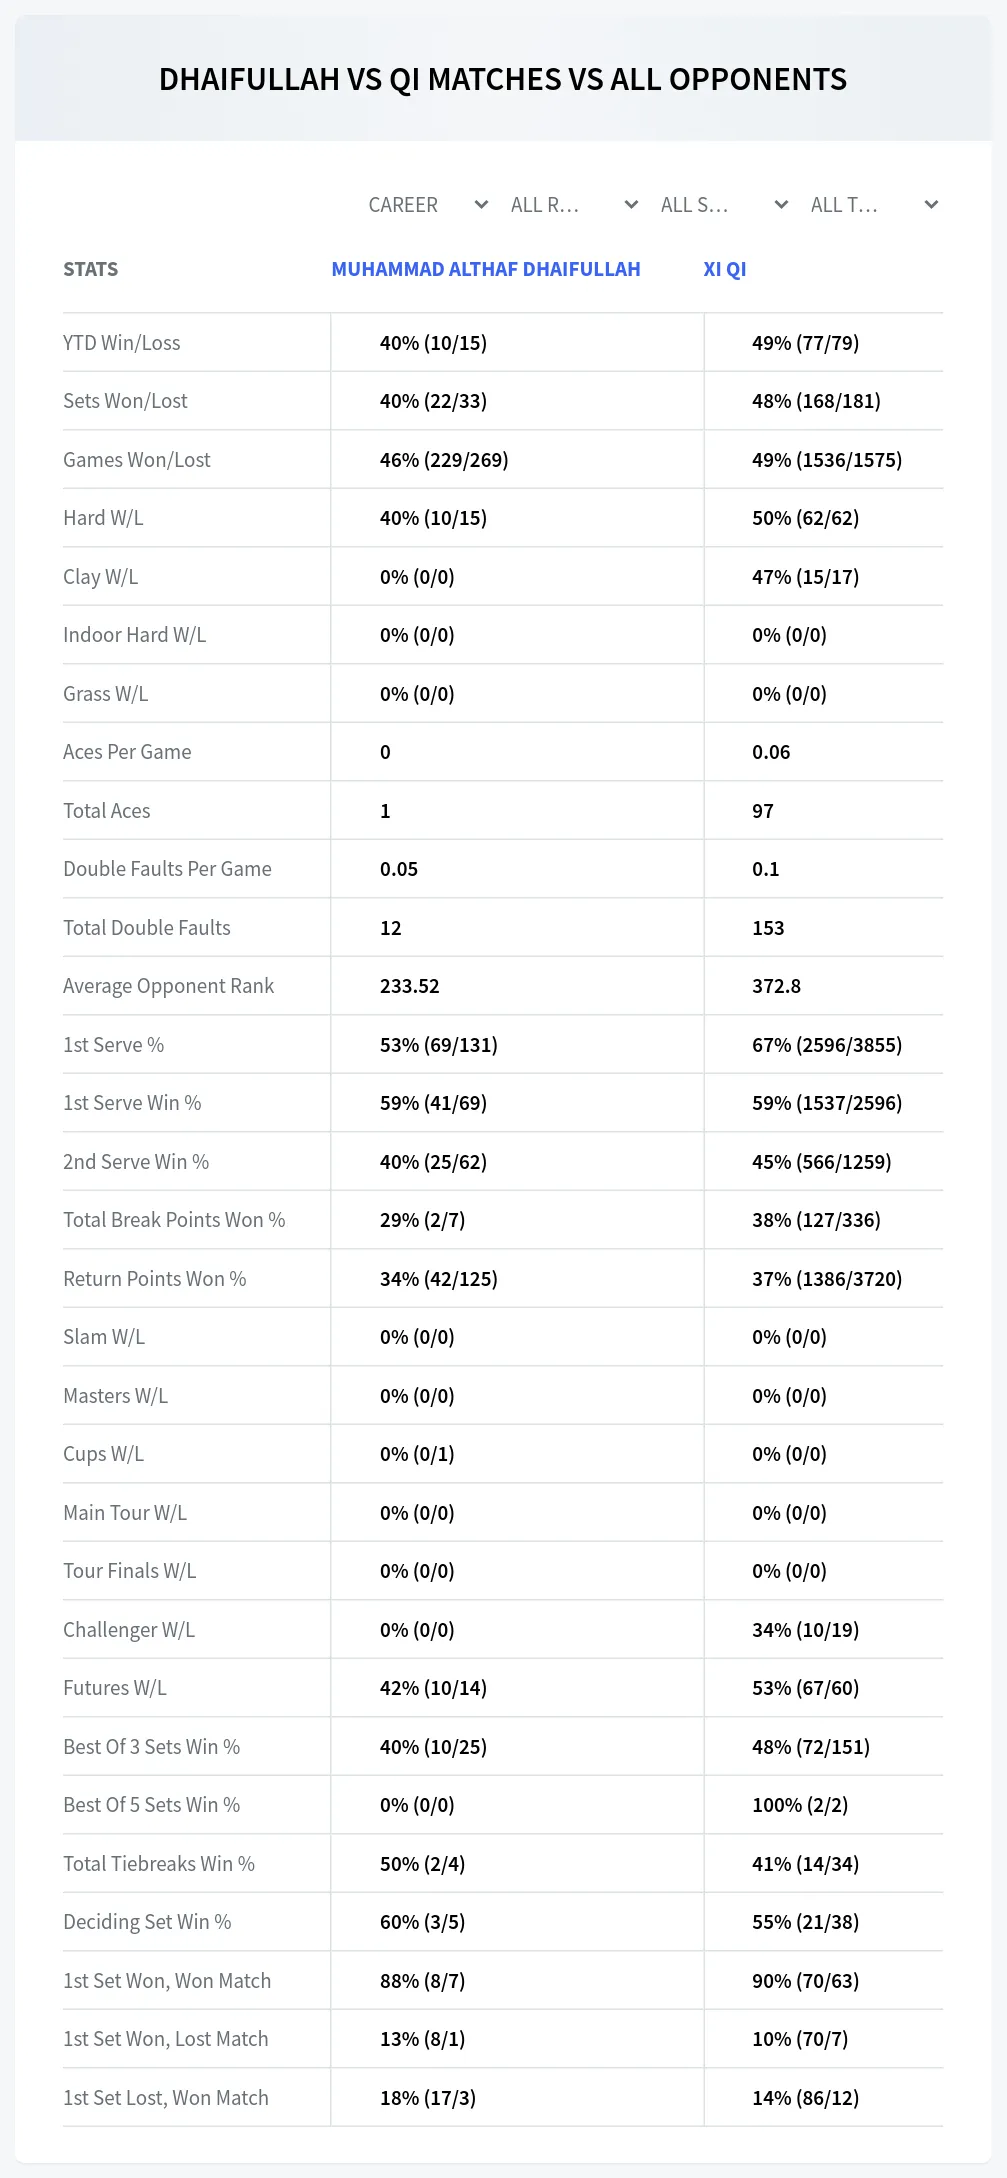Open the Xi Qi player link
The image size is (1007, 2178).
point(725,269)
